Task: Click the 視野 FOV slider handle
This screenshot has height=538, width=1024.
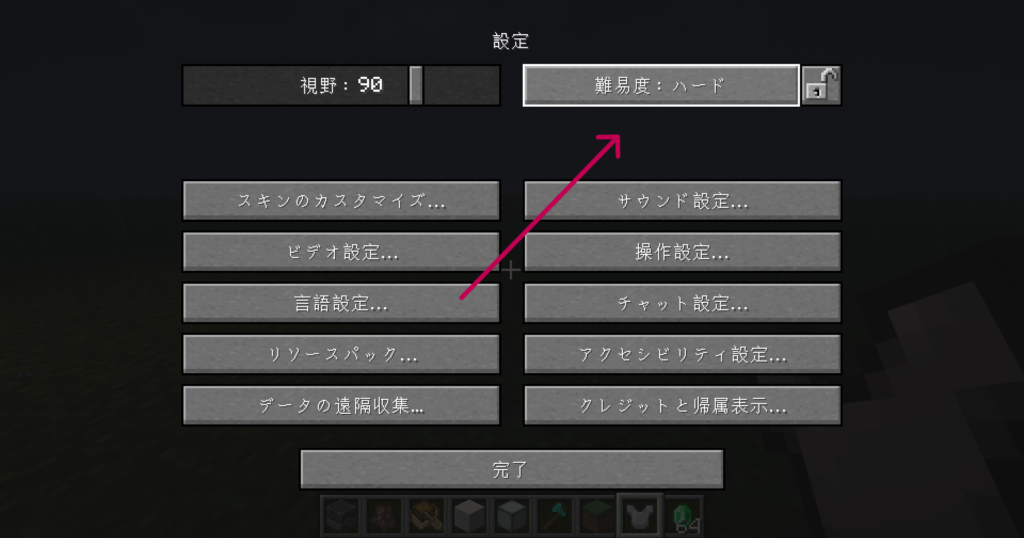Action: 416,85
